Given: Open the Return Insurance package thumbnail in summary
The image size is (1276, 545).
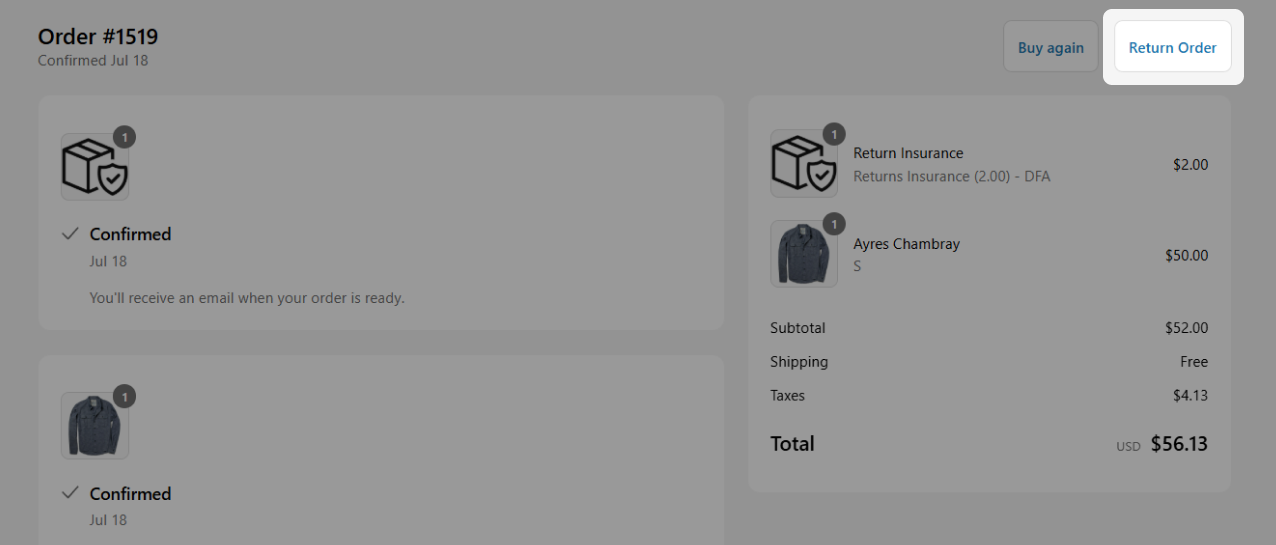Looking at the screenshot, I should [x=804, y=164].
